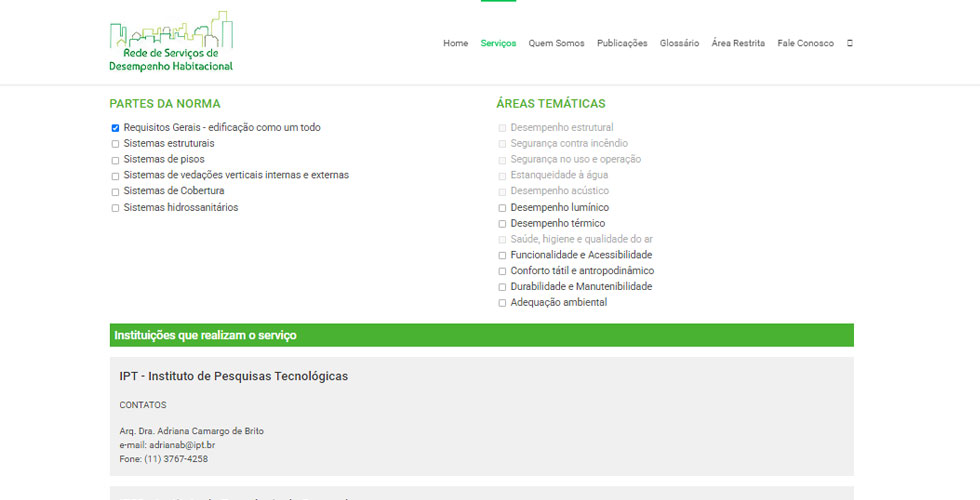Select Conforto tátil e antropodinâmico checkbox
Screen dimensions: 980x500
pyautogui.click(x=502, y=271)
